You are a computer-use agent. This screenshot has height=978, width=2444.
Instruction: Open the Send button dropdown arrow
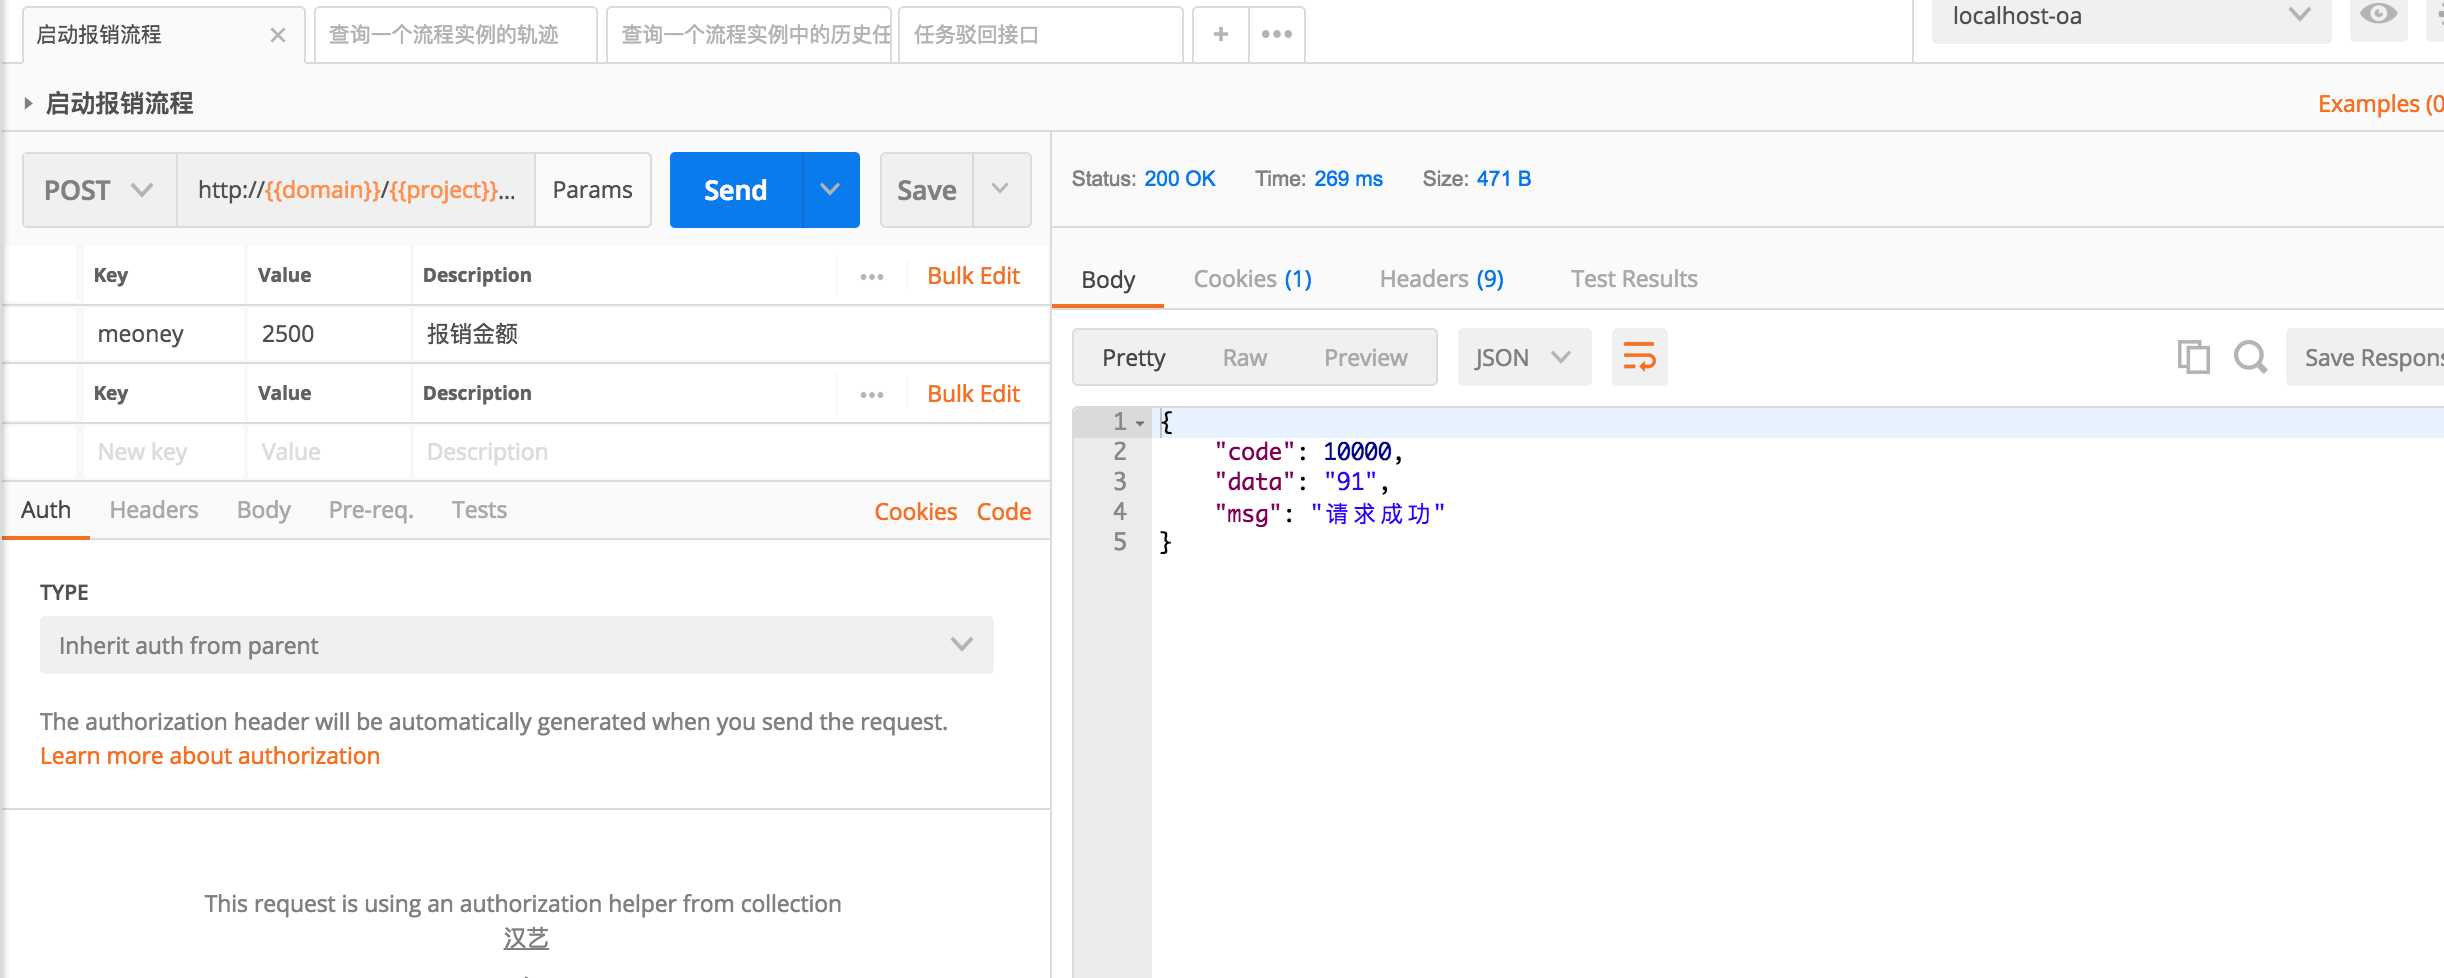(830, 190)
